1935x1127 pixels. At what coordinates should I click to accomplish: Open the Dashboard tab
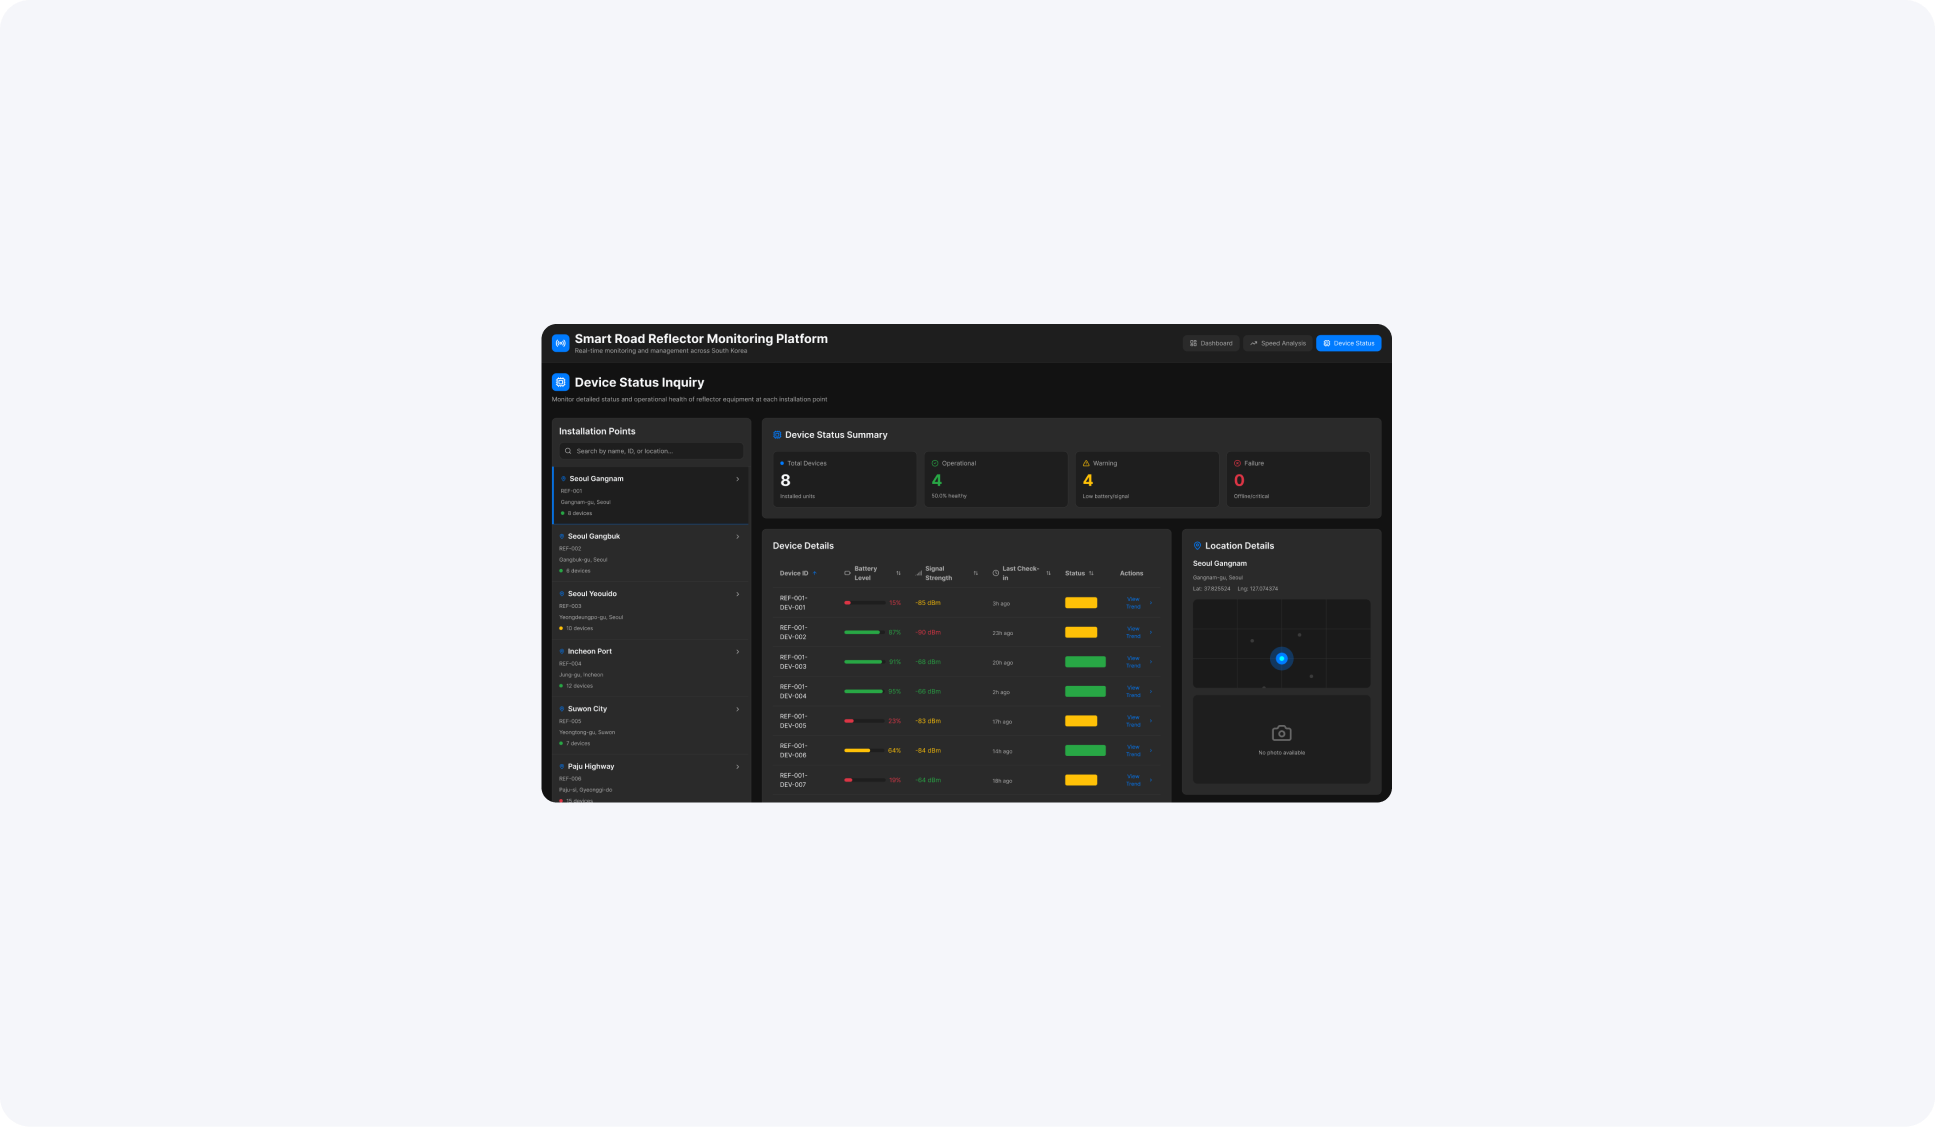coord(1211,343)
